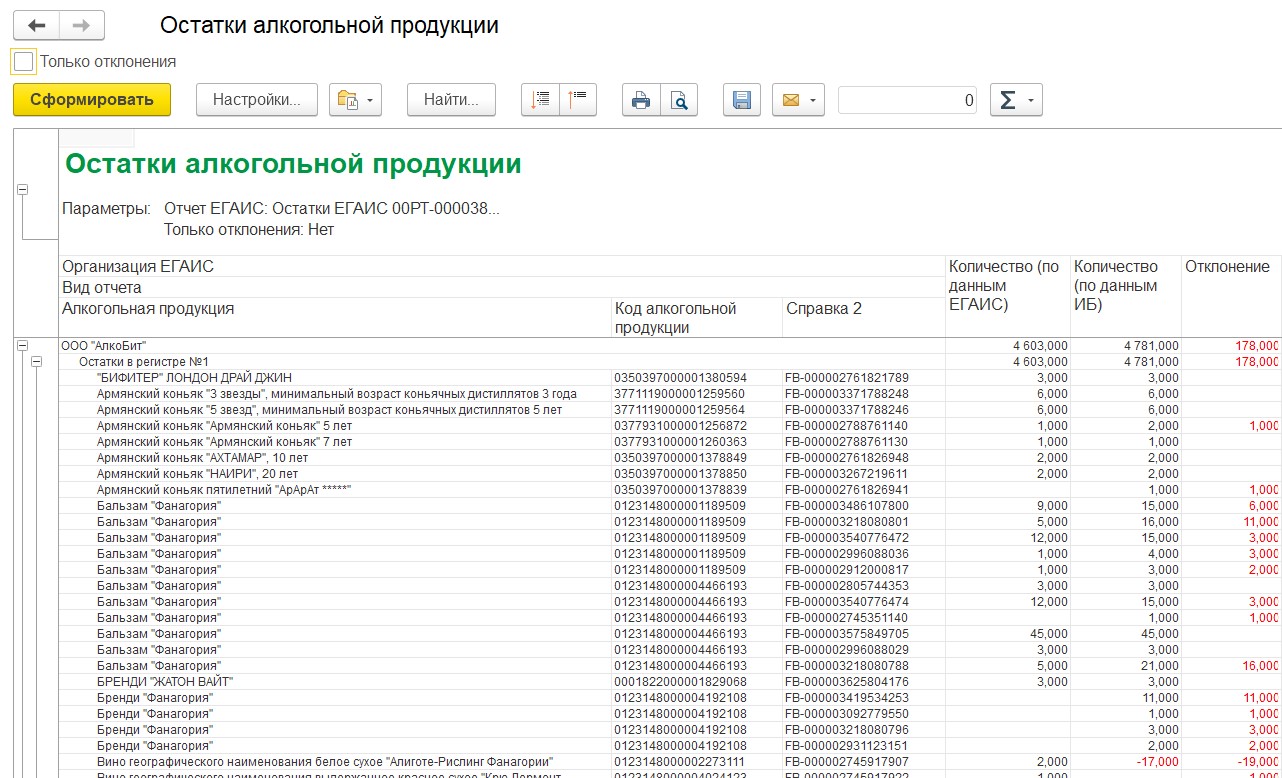Open print preview with magnifier icon

(x=679, y=100)
